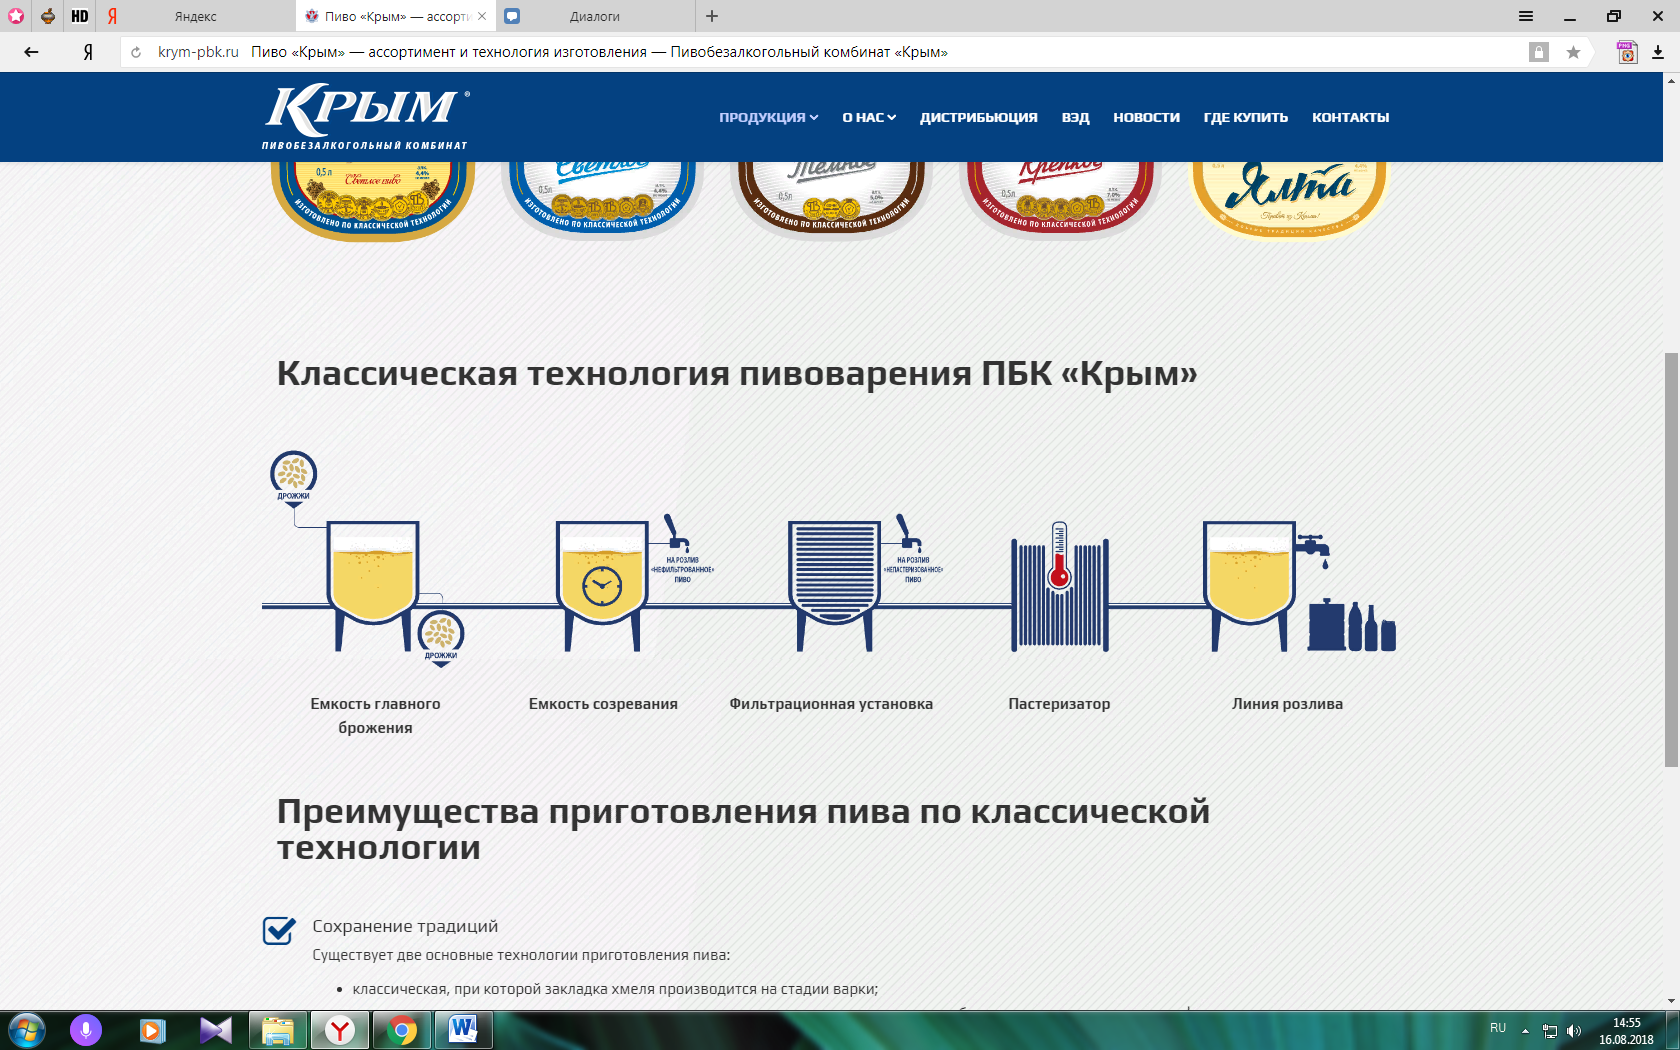Click the maturation tank with clock
Screen dimensions: 1680x1050
tap(602, 584)
